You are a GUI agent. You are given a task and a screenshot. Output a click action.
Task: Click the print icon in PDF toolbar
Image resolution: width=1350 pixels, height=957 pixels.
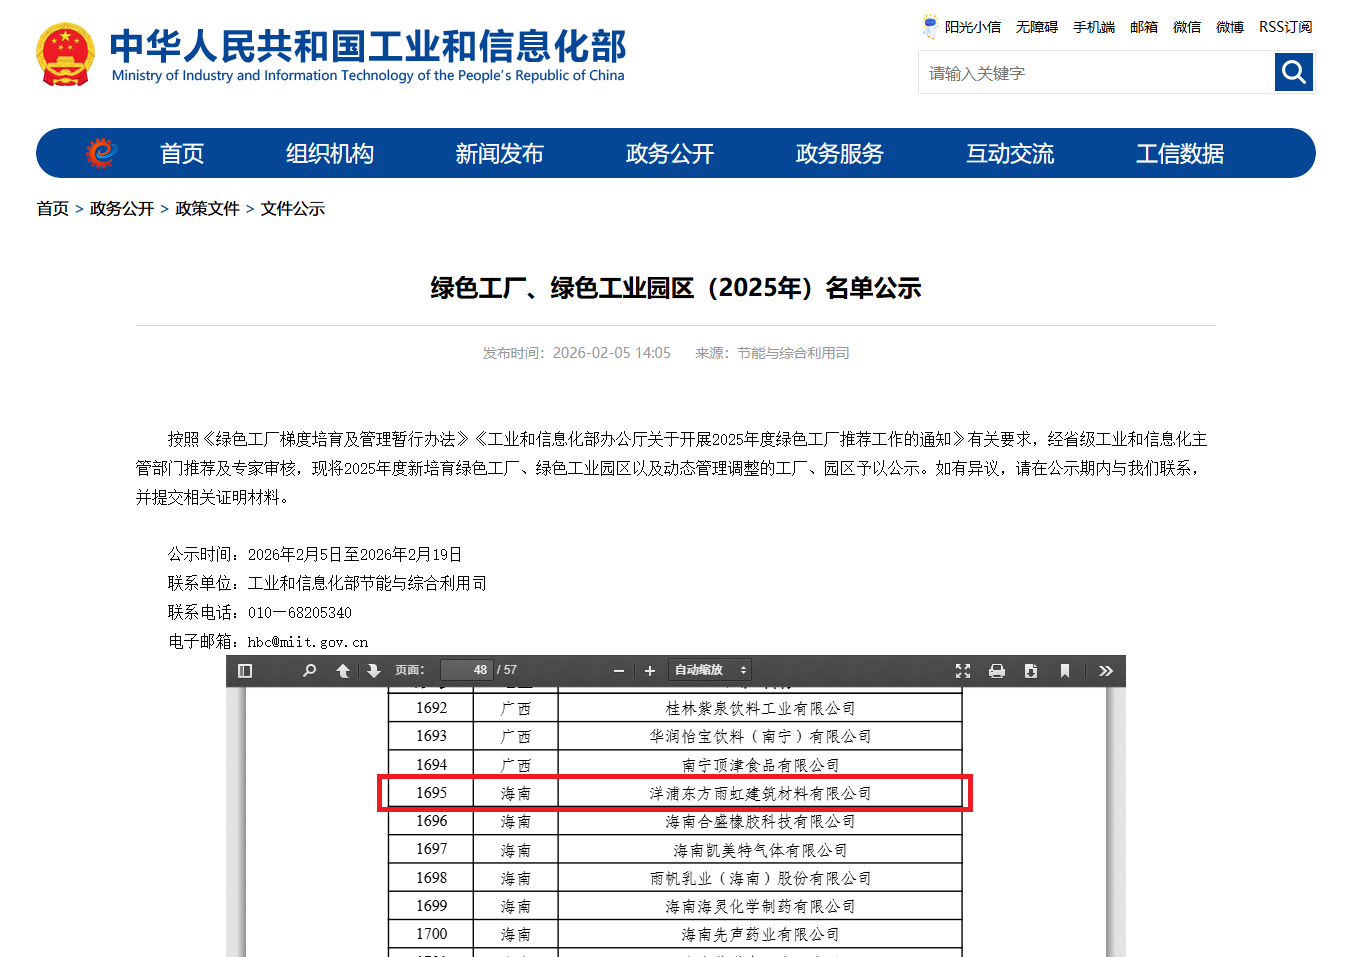click(x=997, y=670)
